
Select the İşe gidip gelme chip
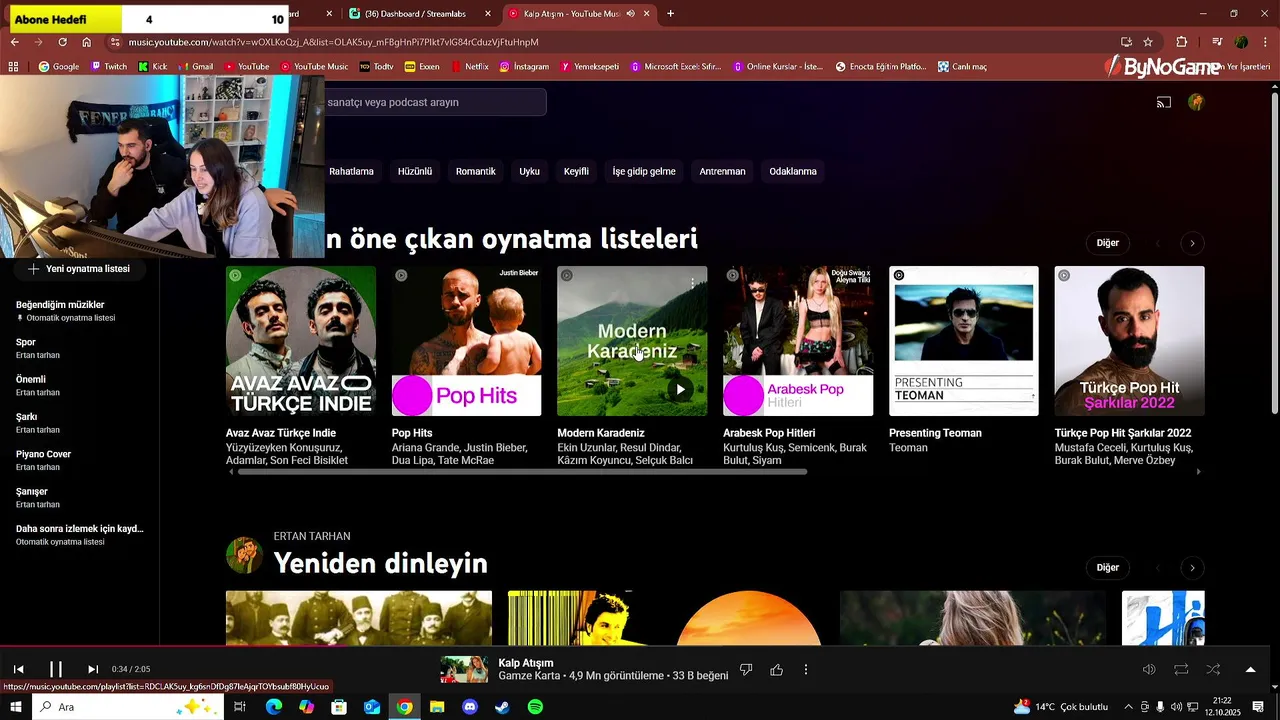click(644, 171)
